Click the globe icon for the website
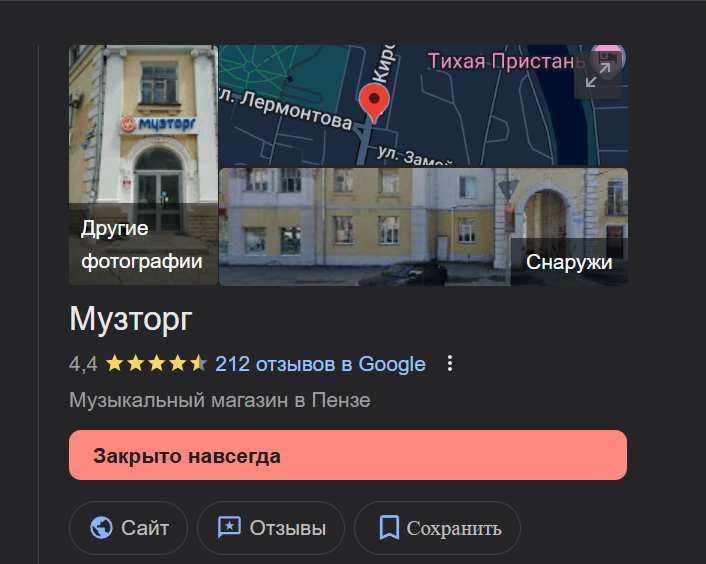706x564 pixels. [x=101, y=528]
